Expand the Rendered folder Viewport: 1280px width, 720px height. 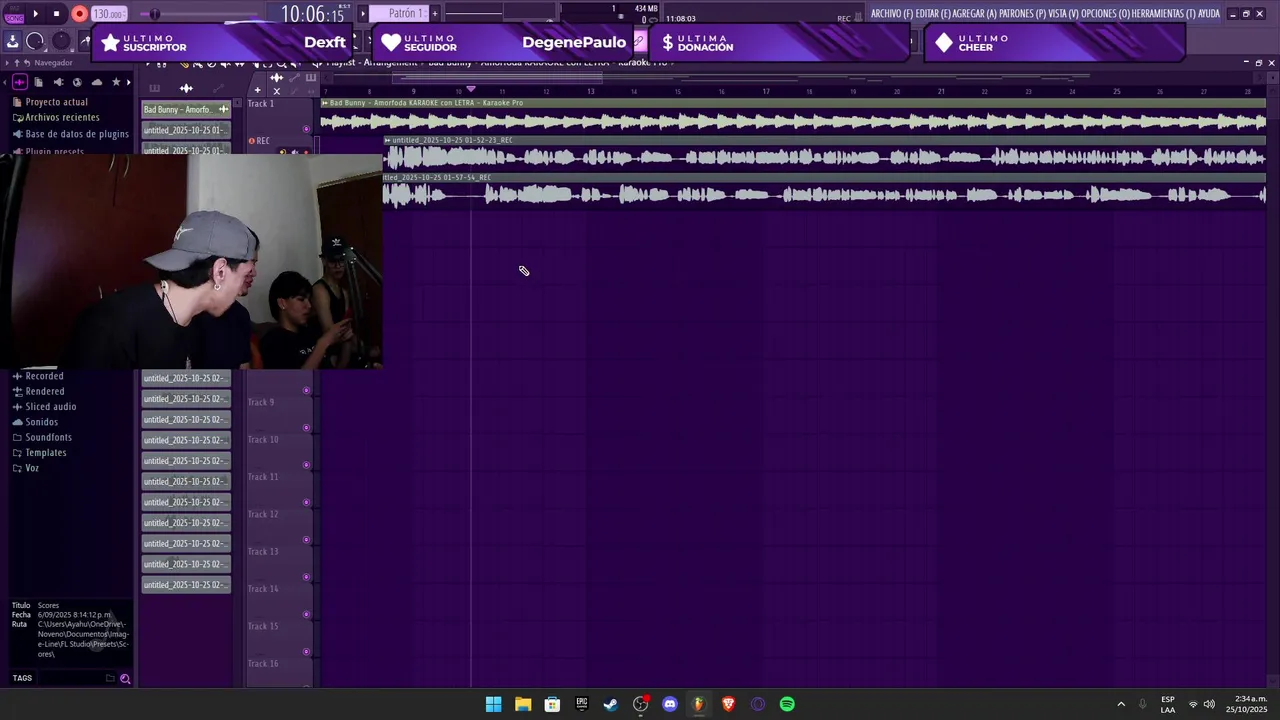[38, 391]
